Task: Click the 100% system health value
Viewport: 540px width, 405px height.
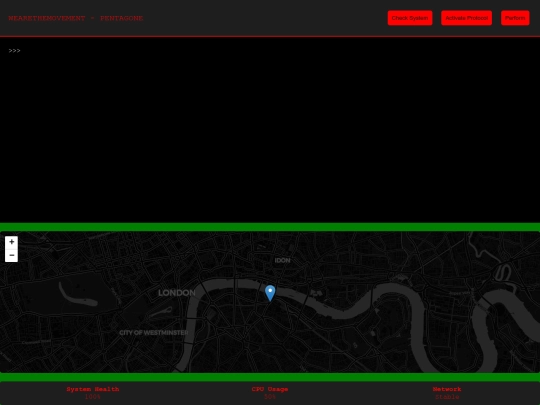Action: click(93, 397)
